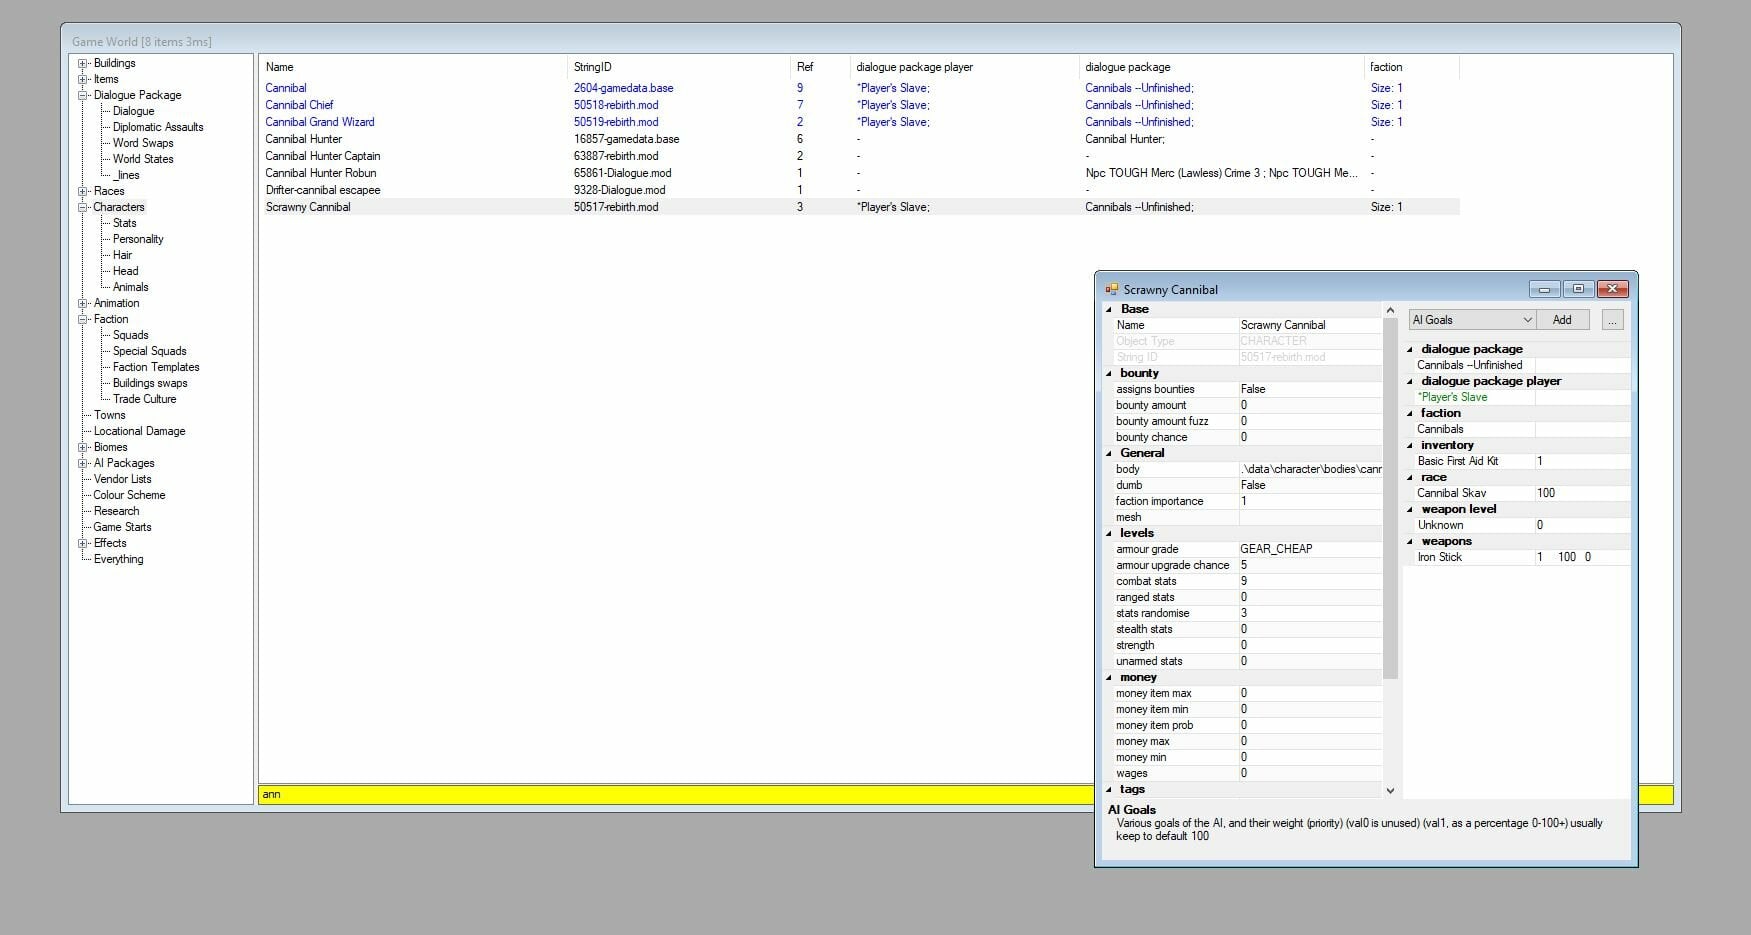
Task: Select the Iron Stick weapon entry
Action: pyautogui.click(x=1440, y=557)
